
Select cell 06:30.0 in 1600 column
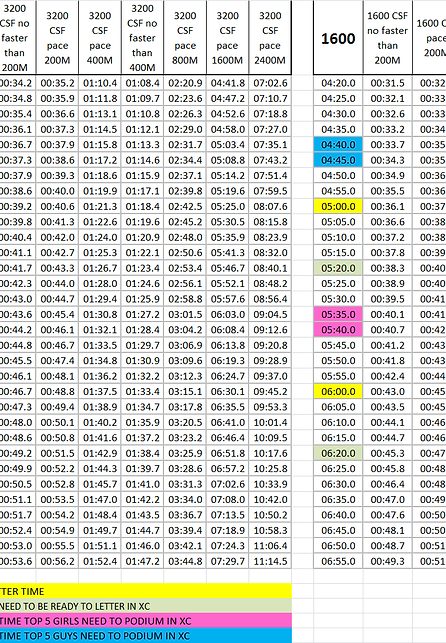coord(338,484)
